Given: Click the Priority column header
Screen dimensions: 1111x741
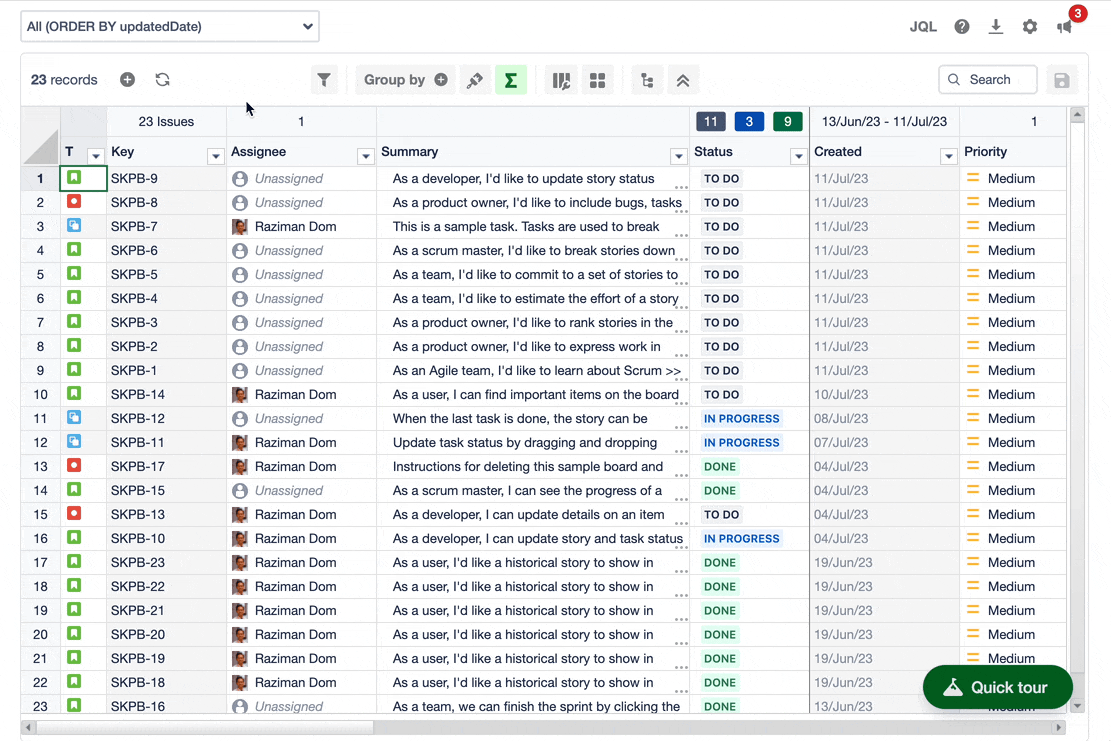Looking at the screenshot, I should (x=986, y=152).
